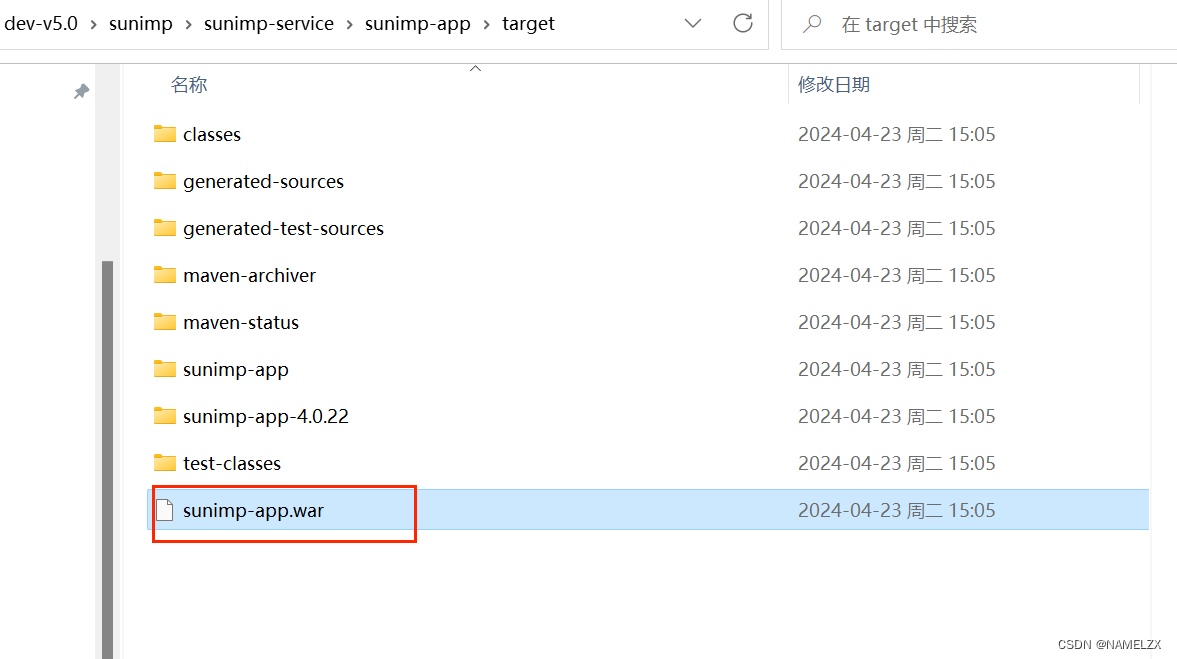This screenshot has height=659, width=1177.
Task: Click the pin icon in navigation pane
Action: click(x=81, y=91)
